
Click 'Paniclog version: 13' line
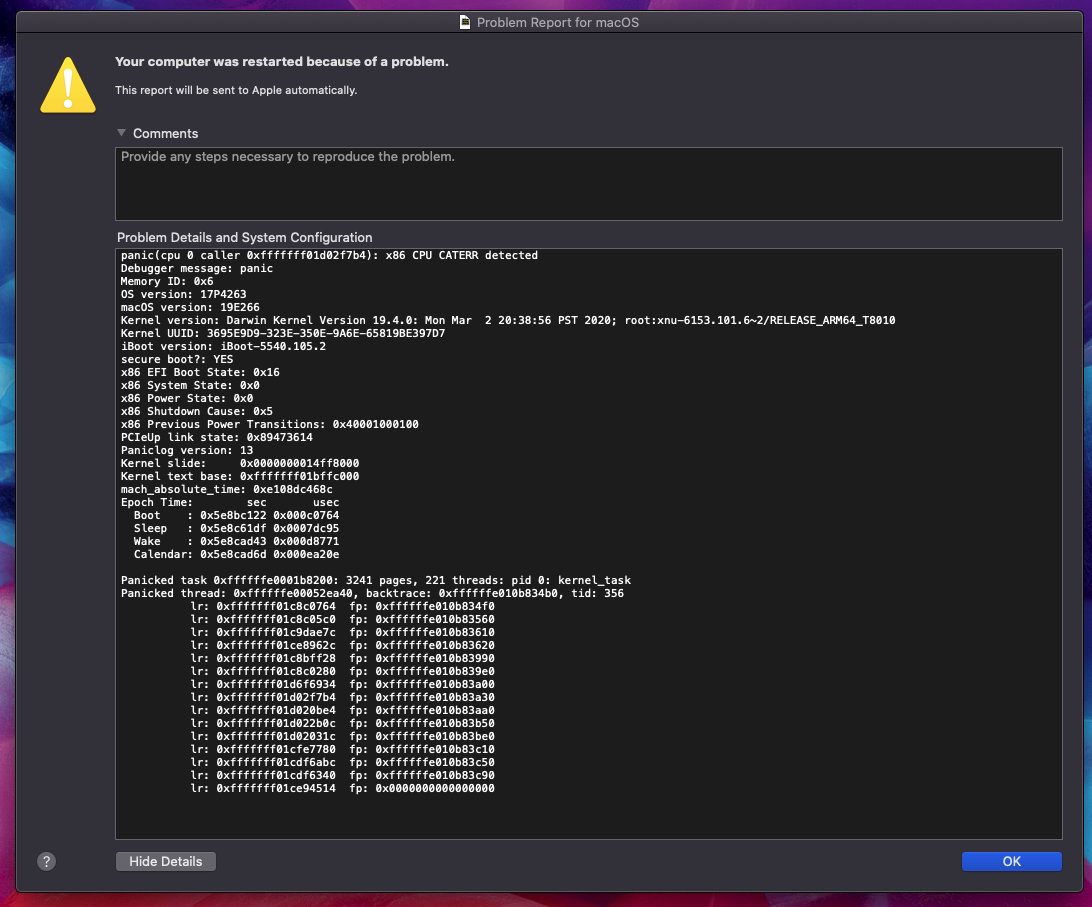coord(187,450)
